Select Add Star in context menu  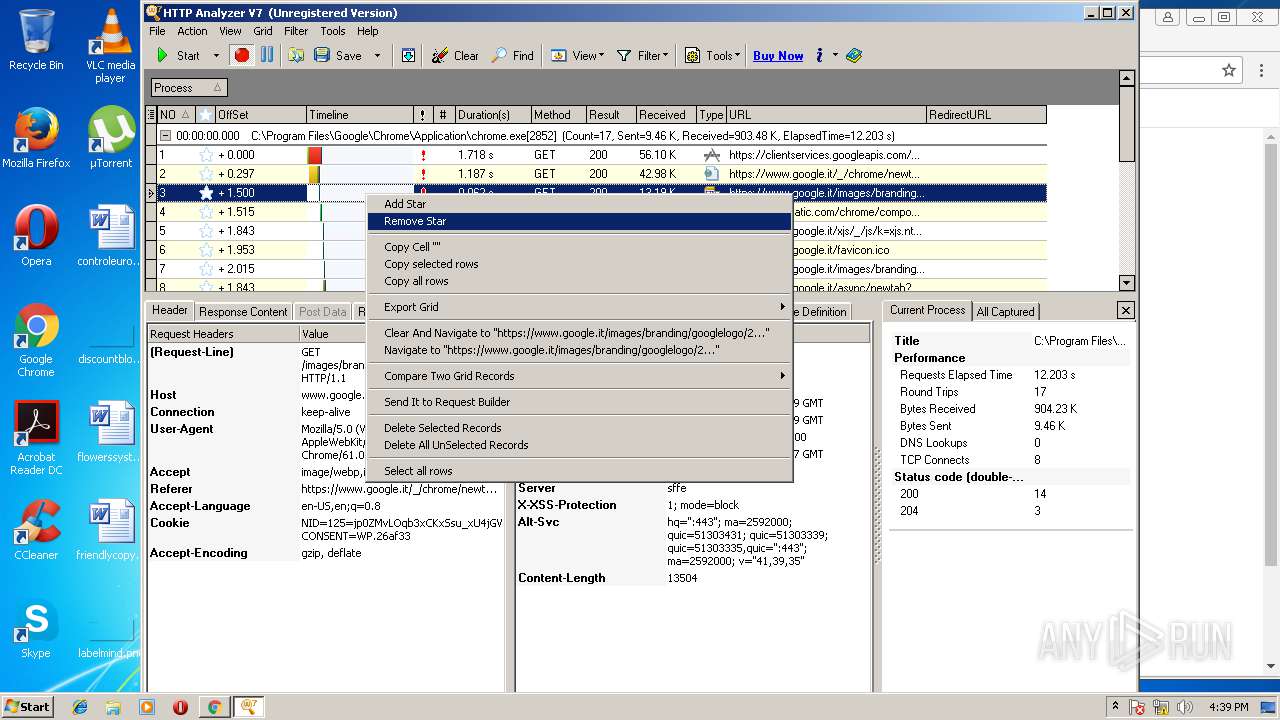pos(580,204)
